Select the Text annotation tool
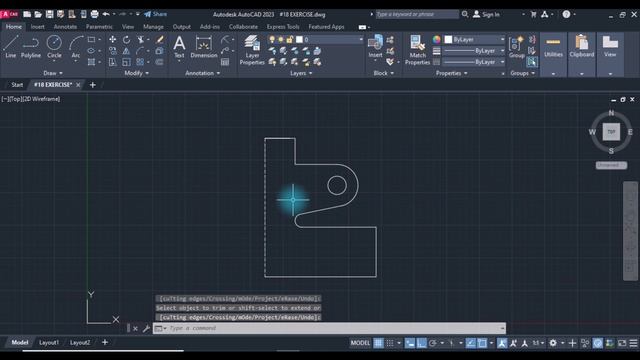Screen dimensions: 640x360 (179, 47)
